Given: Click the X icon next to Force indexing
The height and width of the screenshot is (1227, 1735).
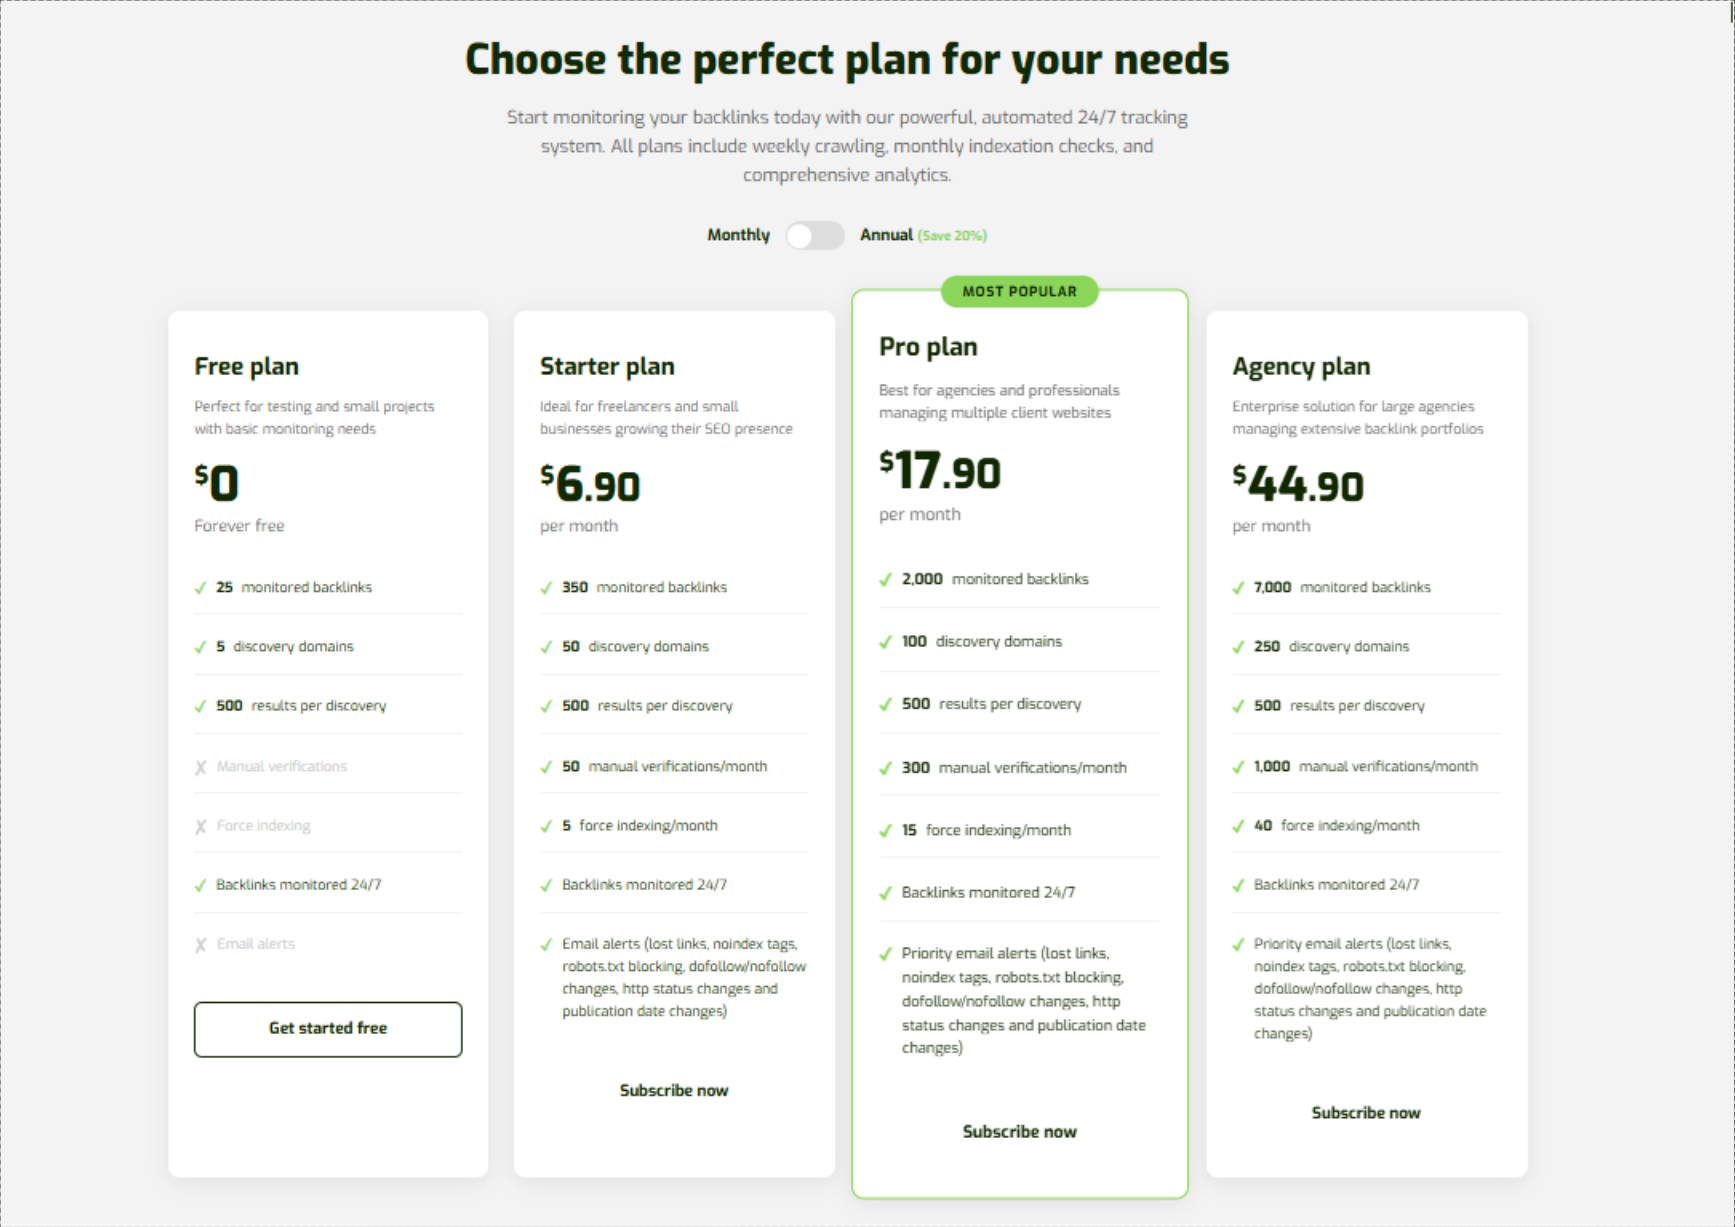Looking at the screenshot, I should 201,825.
